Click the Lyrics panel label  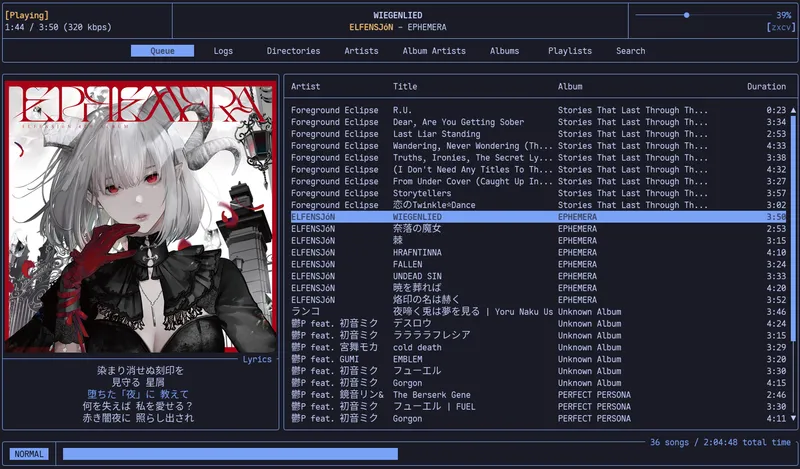[257, 359]
